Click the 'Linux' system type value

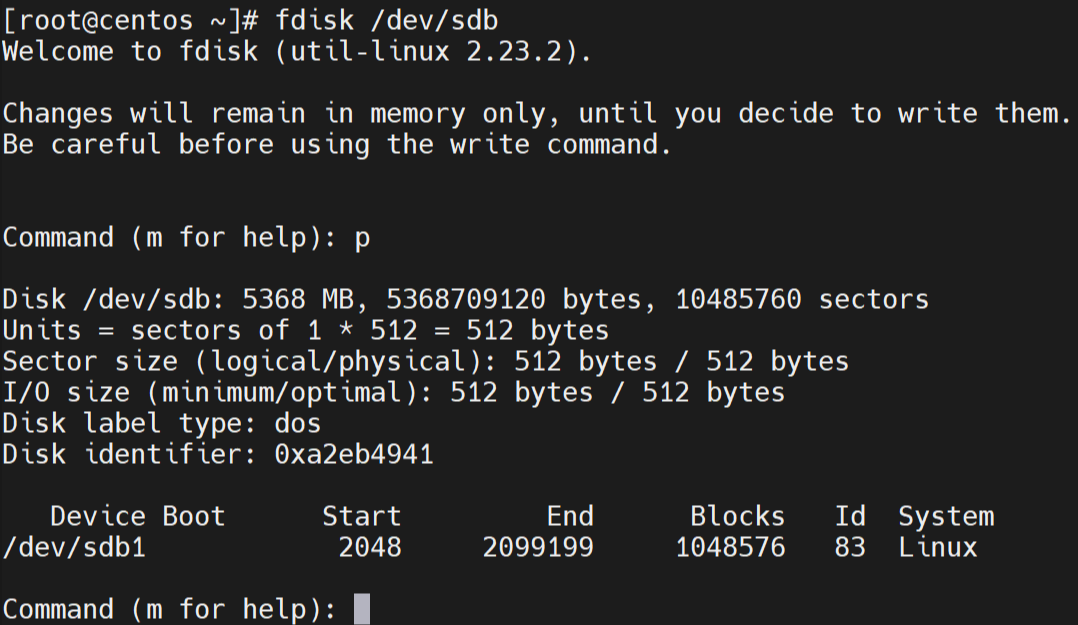(x=937, y=547)
